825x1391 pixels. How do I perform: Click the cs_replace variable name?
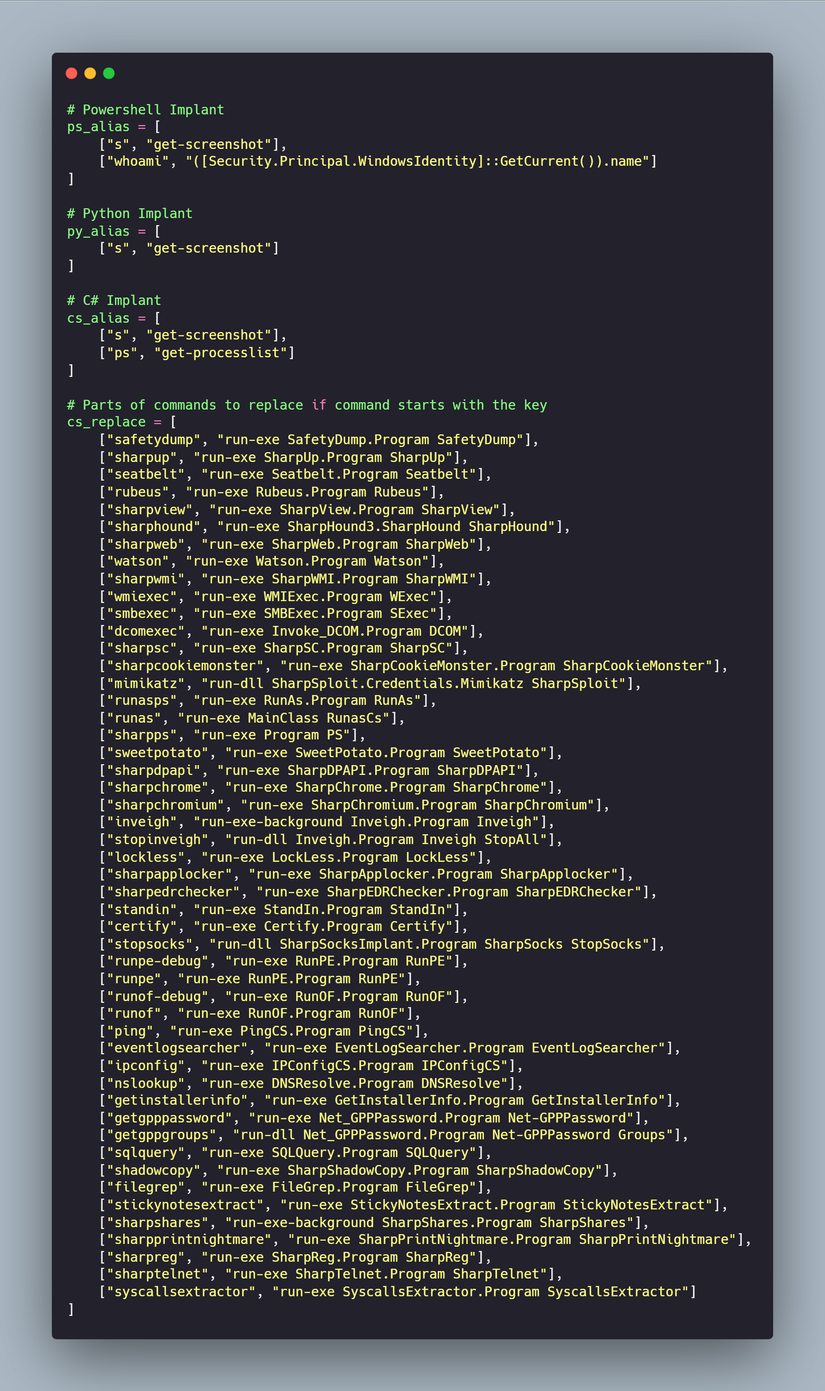point(106,422)
